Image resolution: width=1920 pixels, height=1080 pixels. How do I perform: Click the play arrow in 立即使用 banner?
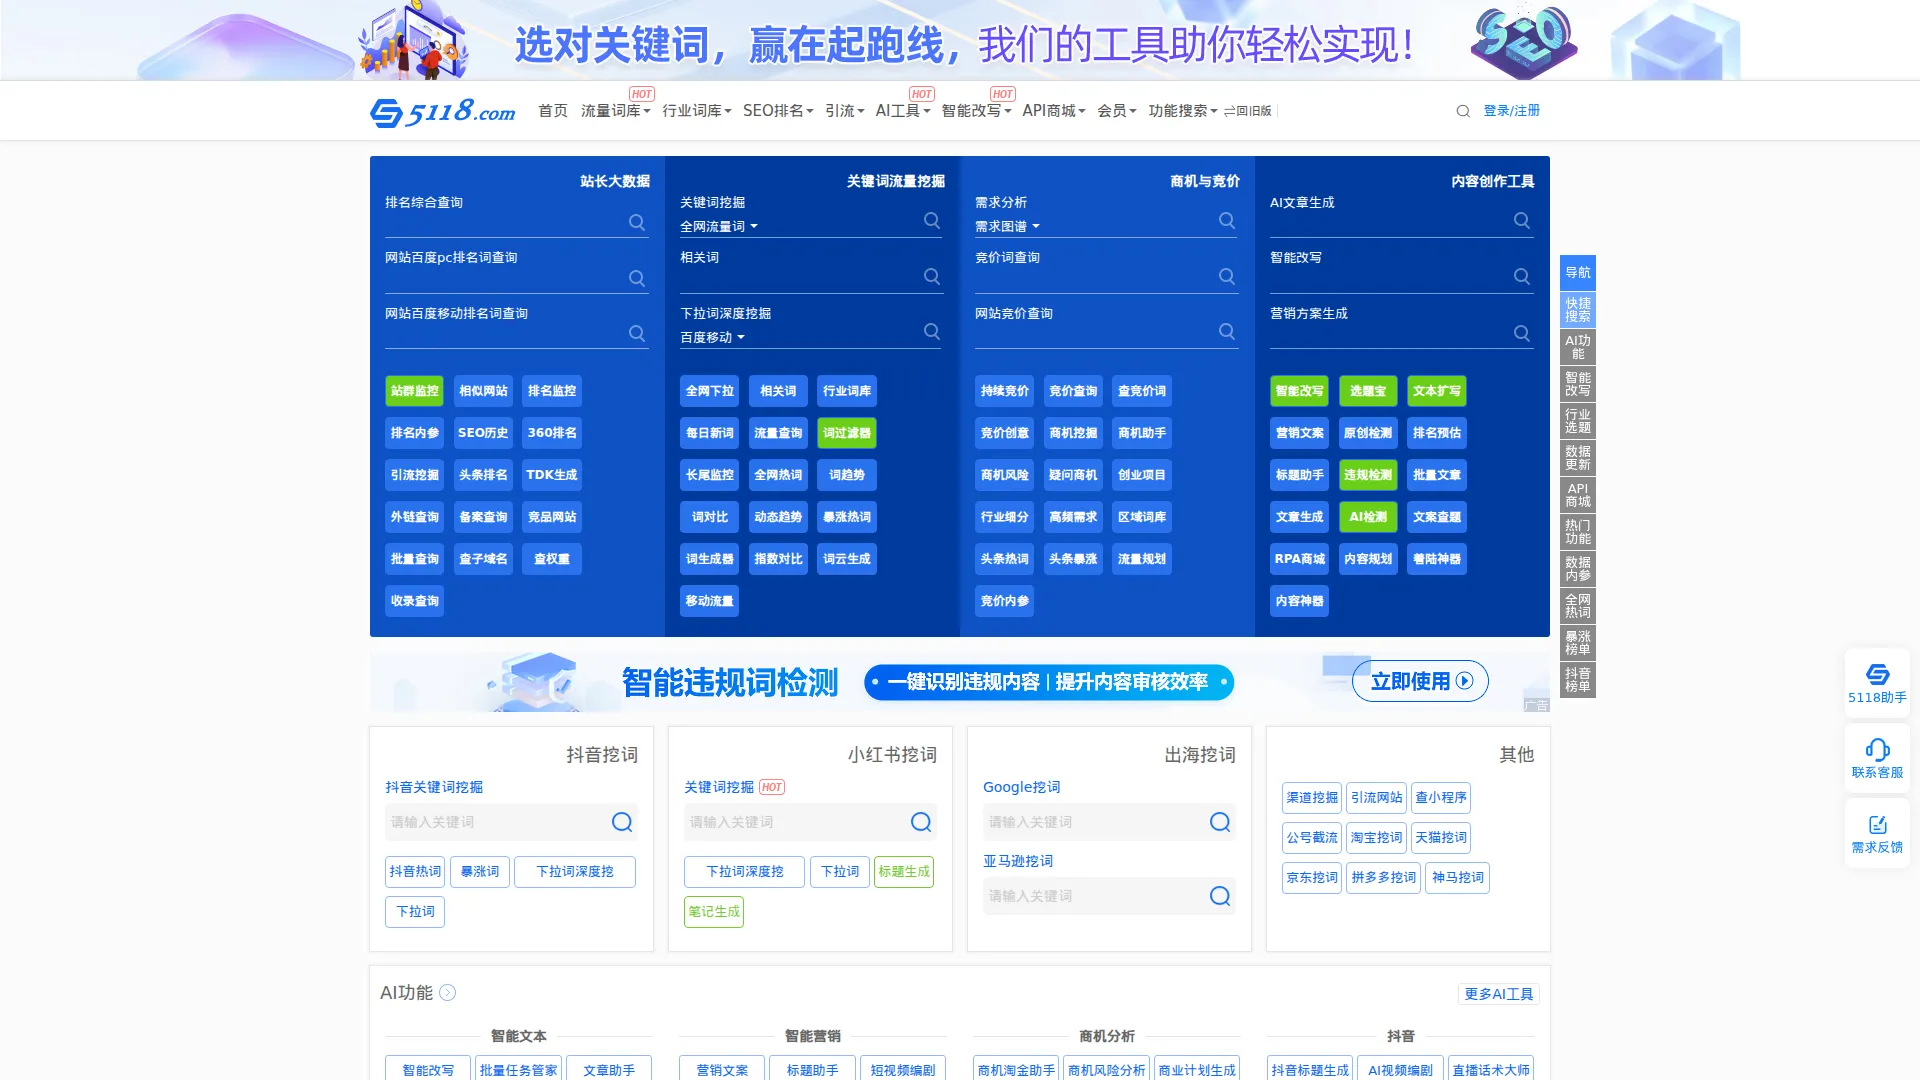tap(1465, 681)
